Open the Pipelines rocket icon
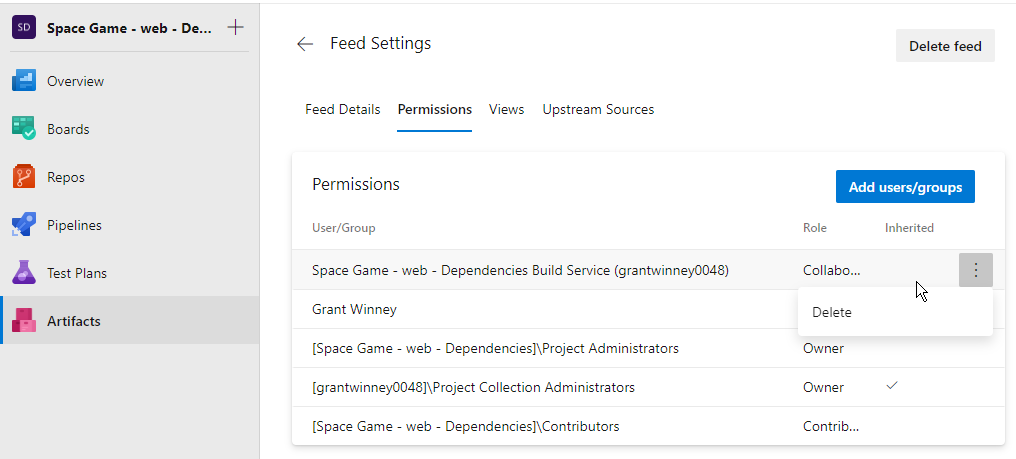Screen dimensions: 1016x459 (x=24, y=225)
